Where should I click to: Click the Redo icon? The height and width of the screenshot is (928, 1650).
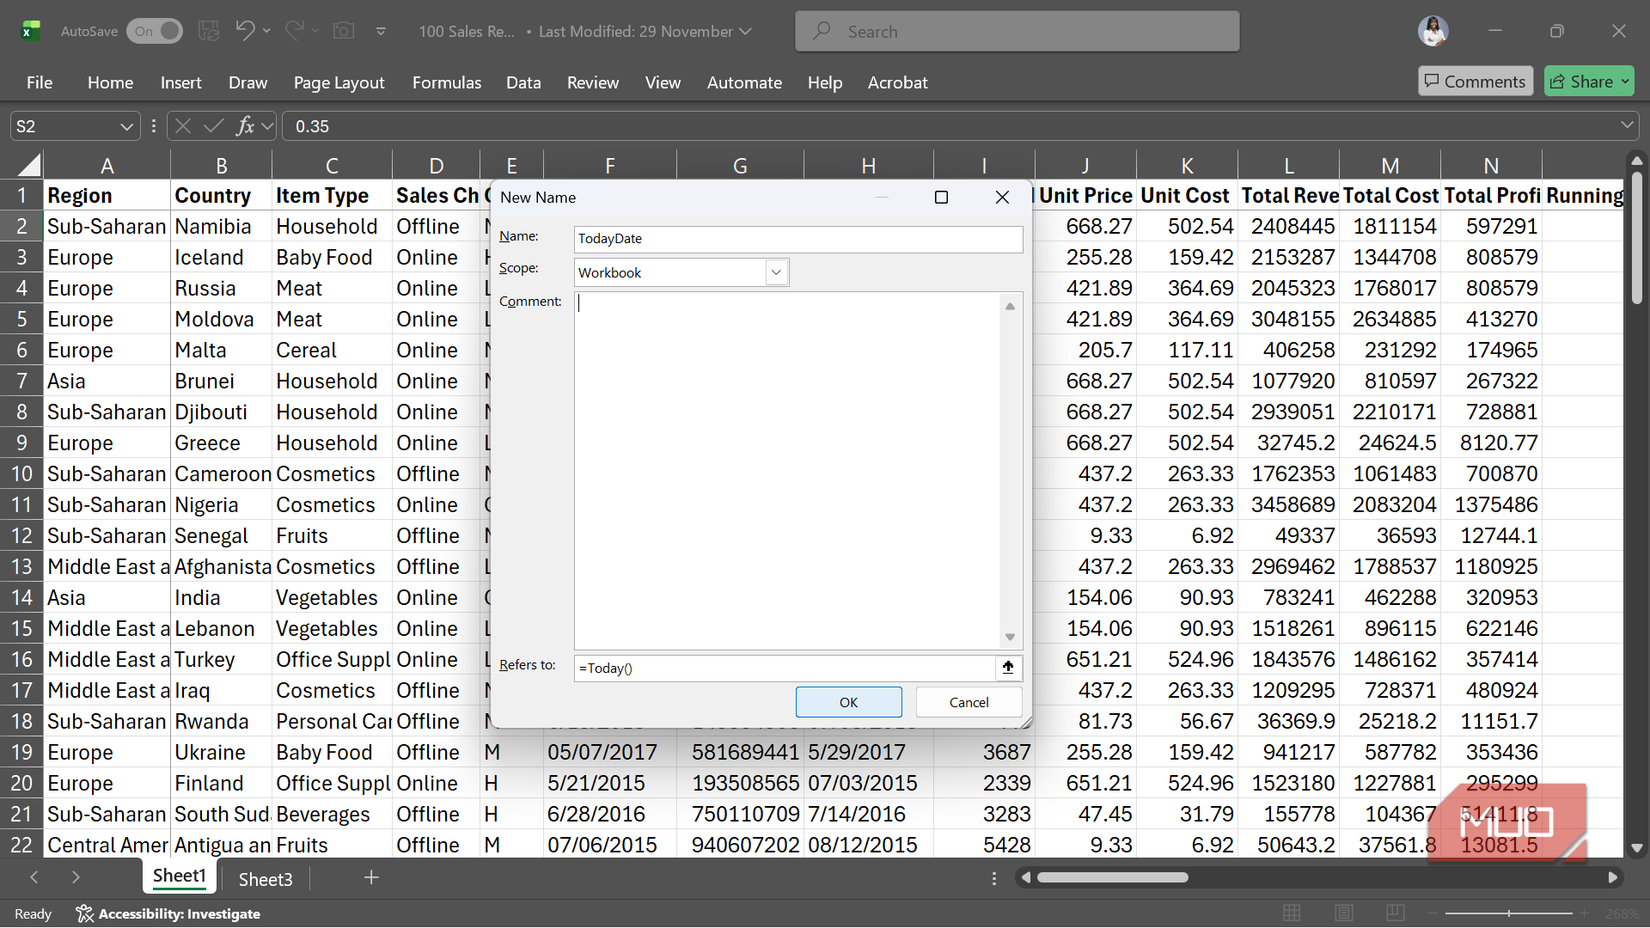click(x=293, y=31)
